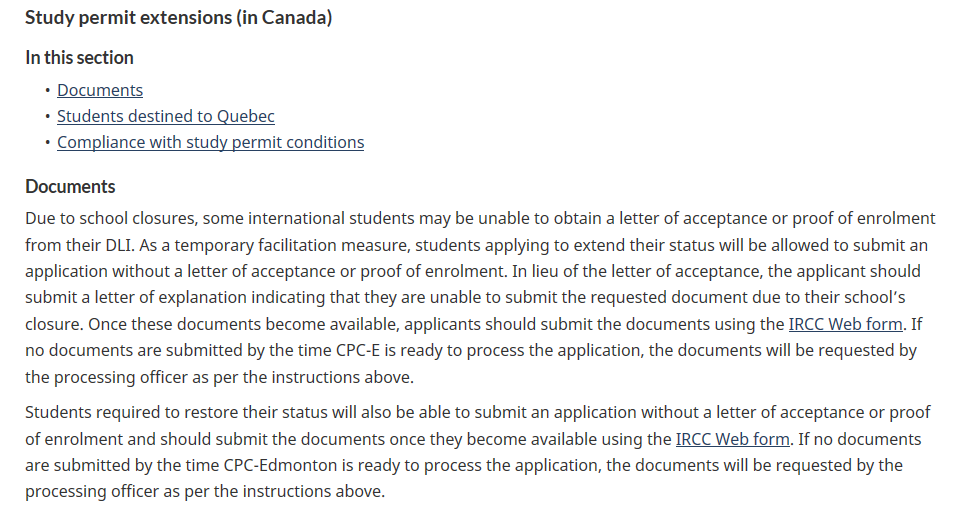Click the Study permit extensions (in Canada) heading
Image resolution: width=954 pixels, height=511 pixels.
[178, 18]
